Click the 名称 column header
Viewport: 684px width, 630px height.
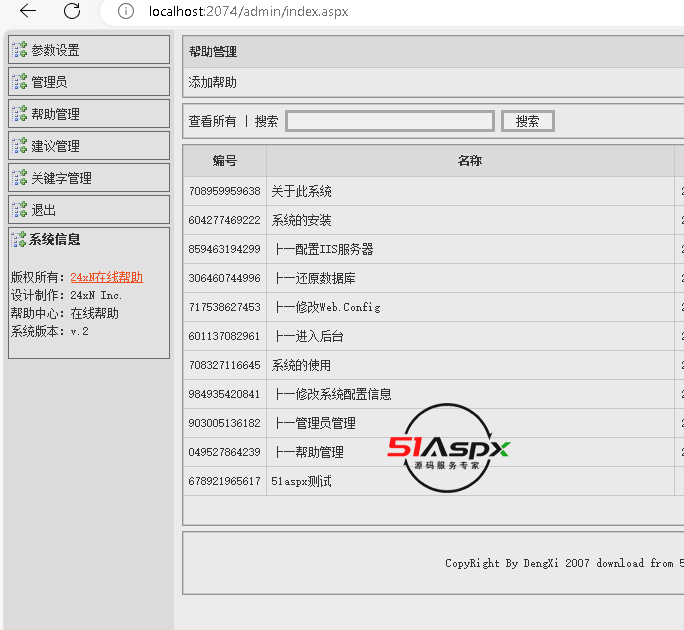click(x=470, y=161)
